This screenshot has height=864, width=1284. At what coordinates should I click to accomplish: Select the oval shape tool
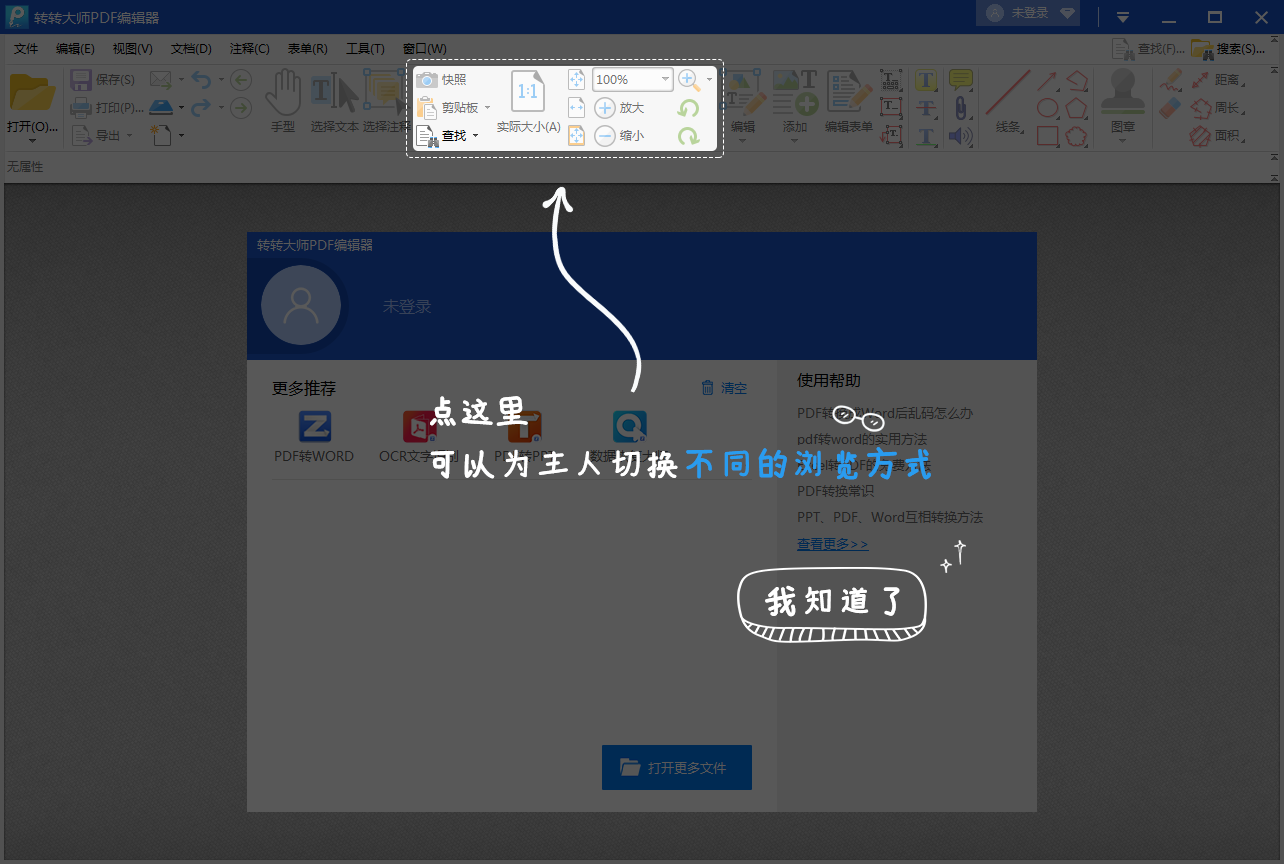[x=1047, y=108]
